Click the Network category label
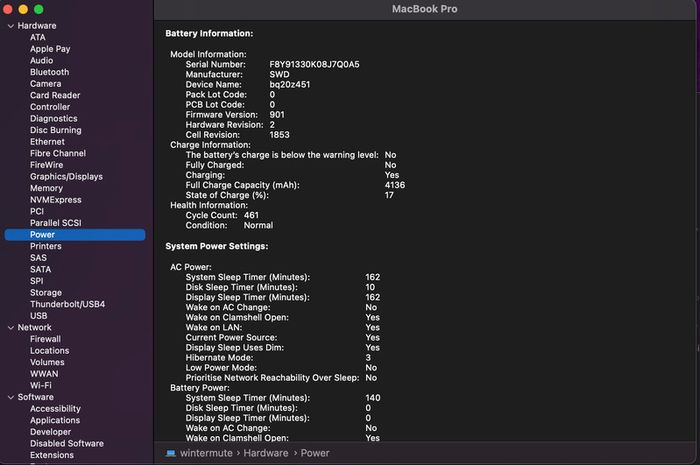Image resolution: width=700 pixels, height=465 pixels. pos(34,328)
